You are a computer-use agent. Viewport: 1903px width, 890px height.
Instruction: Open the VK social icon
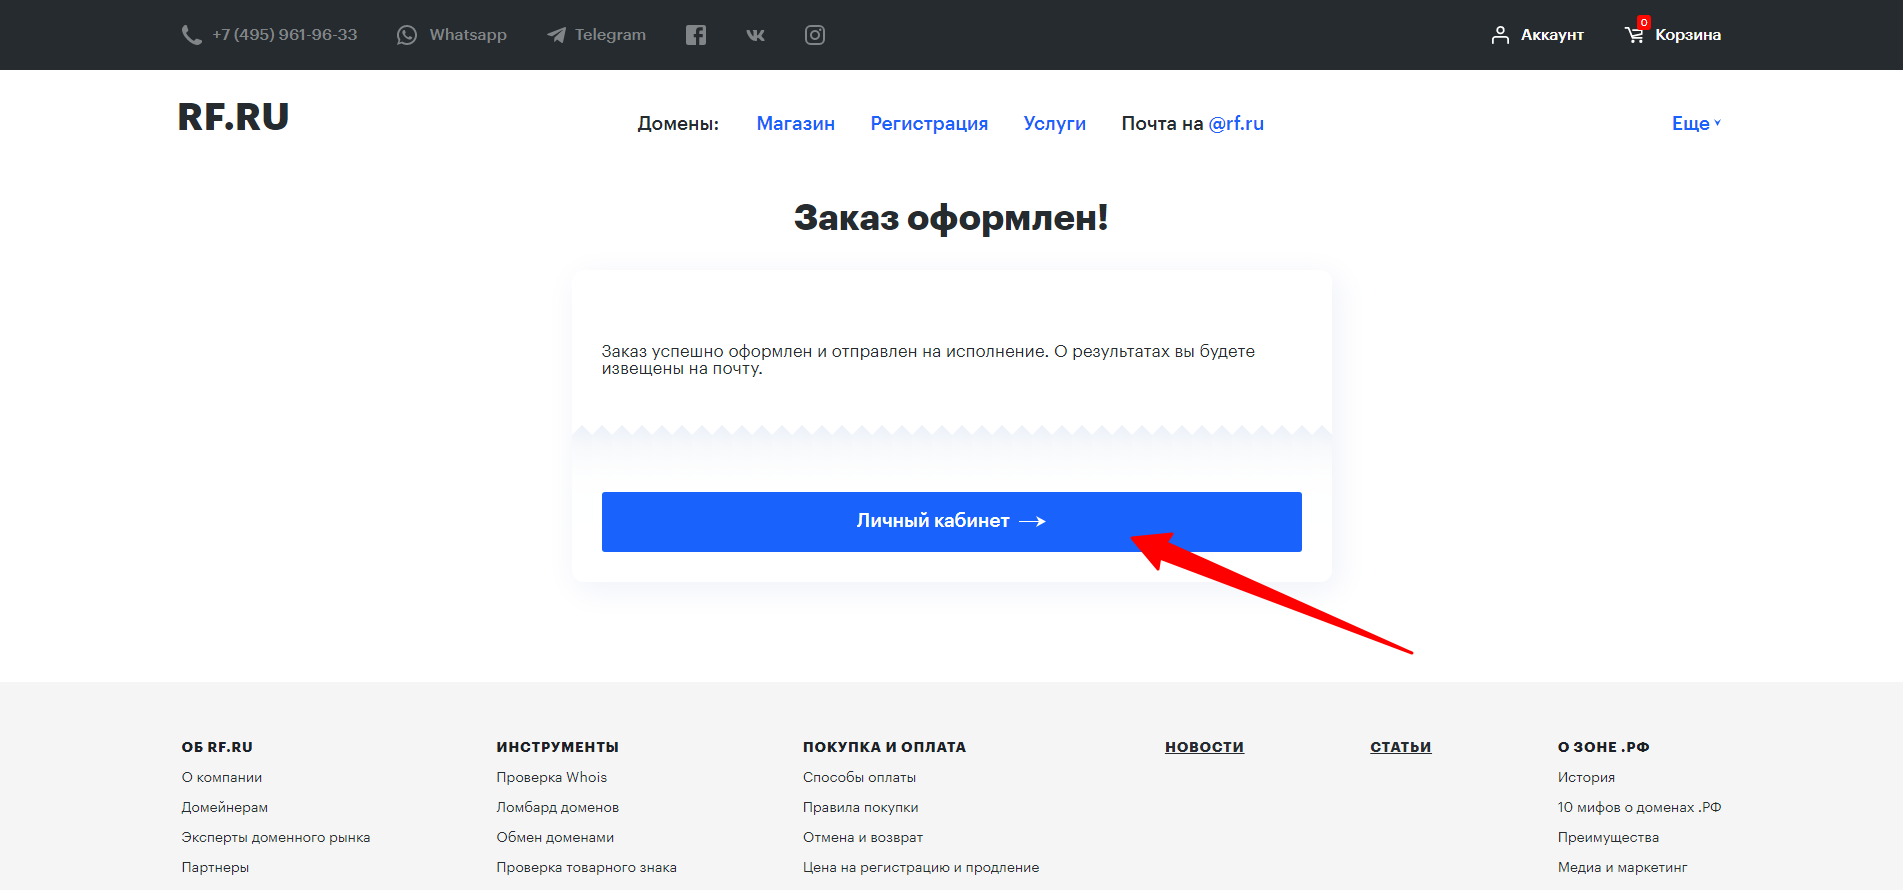[x=756, y=35]
